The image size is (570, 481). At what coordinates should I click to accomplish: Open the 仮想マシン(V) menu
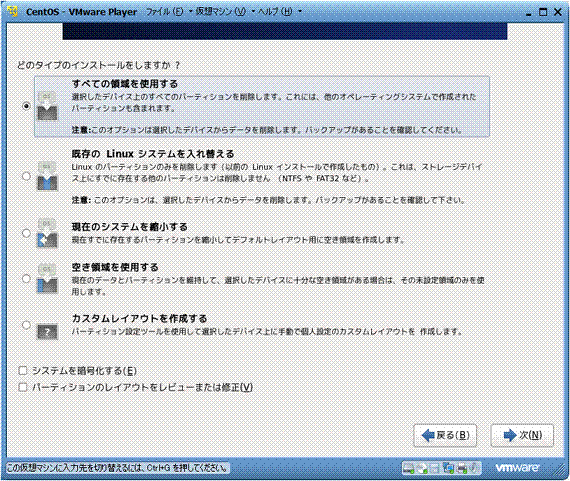pyautogui.click(x=221, y=12)
